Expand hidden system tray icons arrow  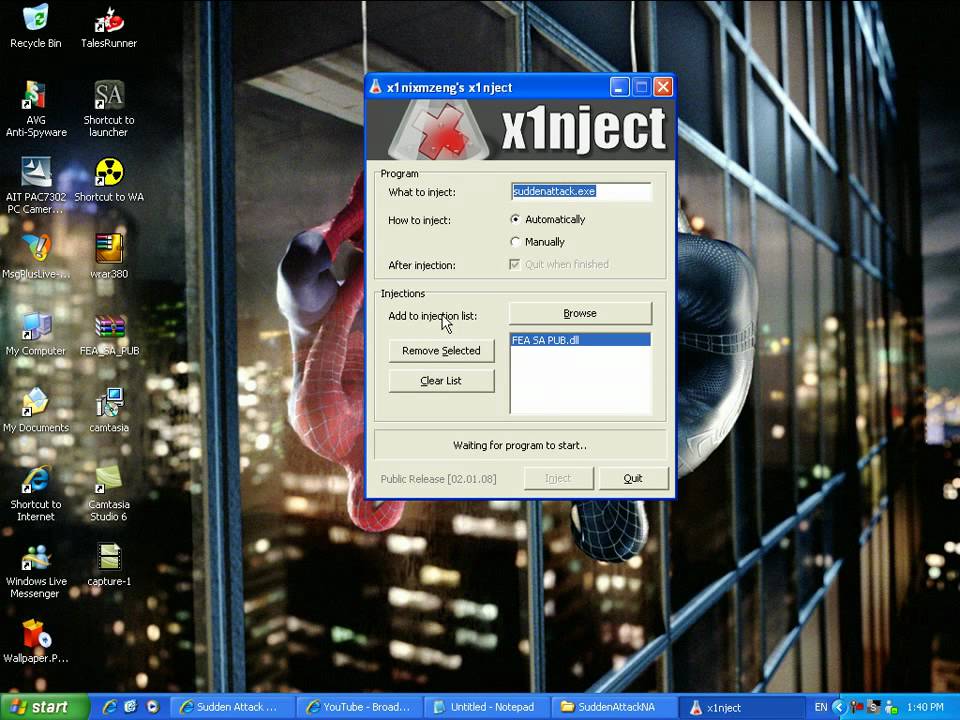click(839, 707)
